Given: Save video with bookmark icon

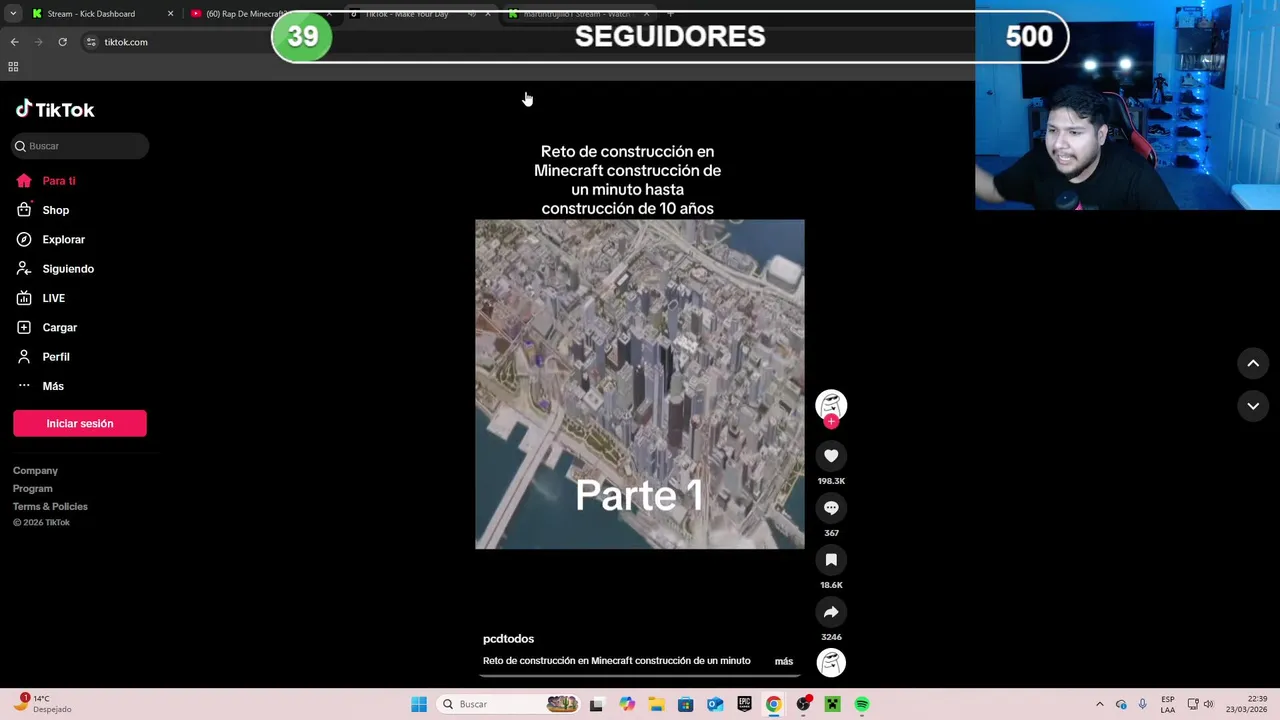Looking at the screenshot, I should (831, 560).
